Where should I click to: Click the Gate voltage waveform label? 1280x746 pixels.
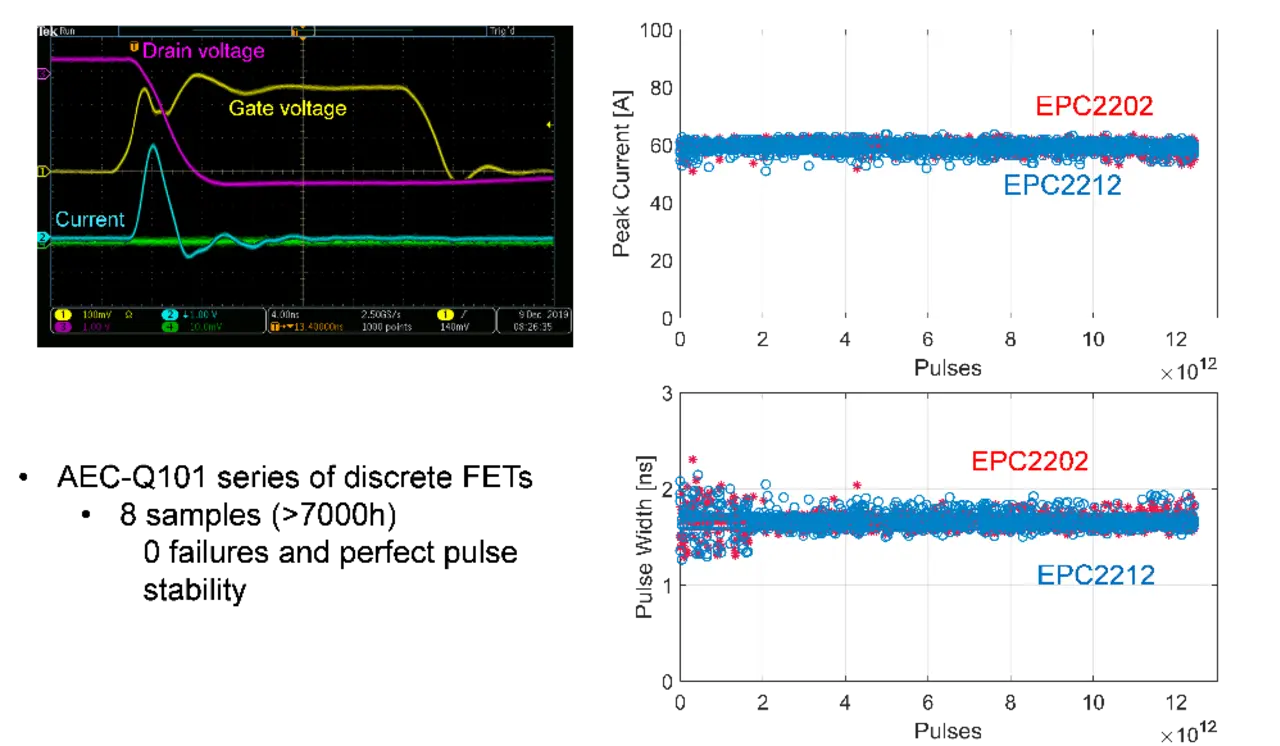click(288, 107)
